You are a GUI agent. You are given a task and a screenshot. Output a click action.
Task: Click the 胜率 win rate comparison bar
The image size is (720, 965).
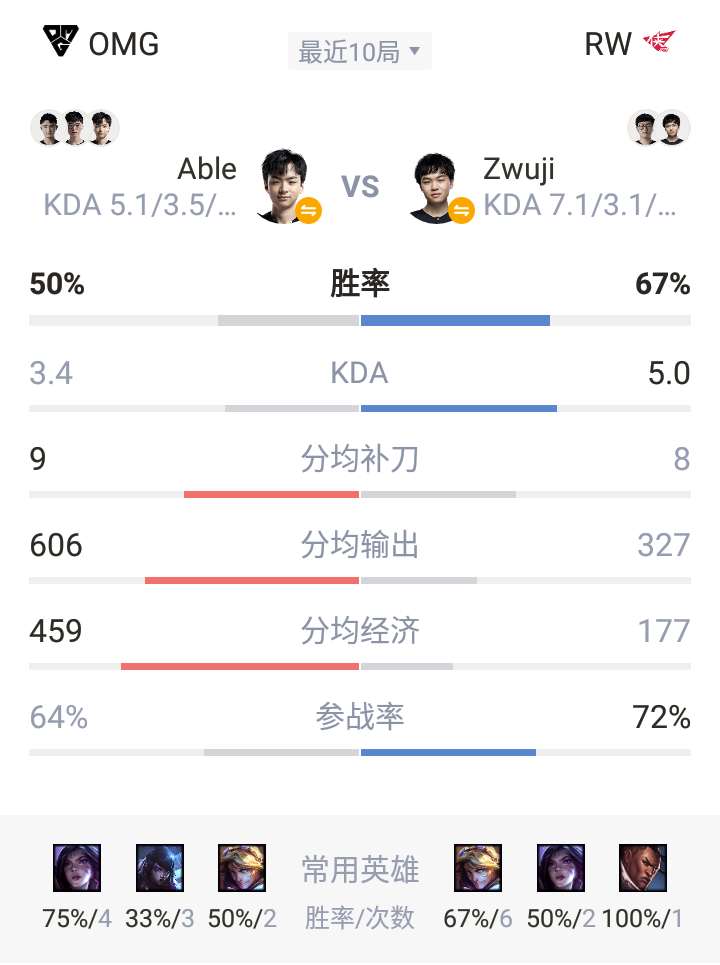[359, 321]
